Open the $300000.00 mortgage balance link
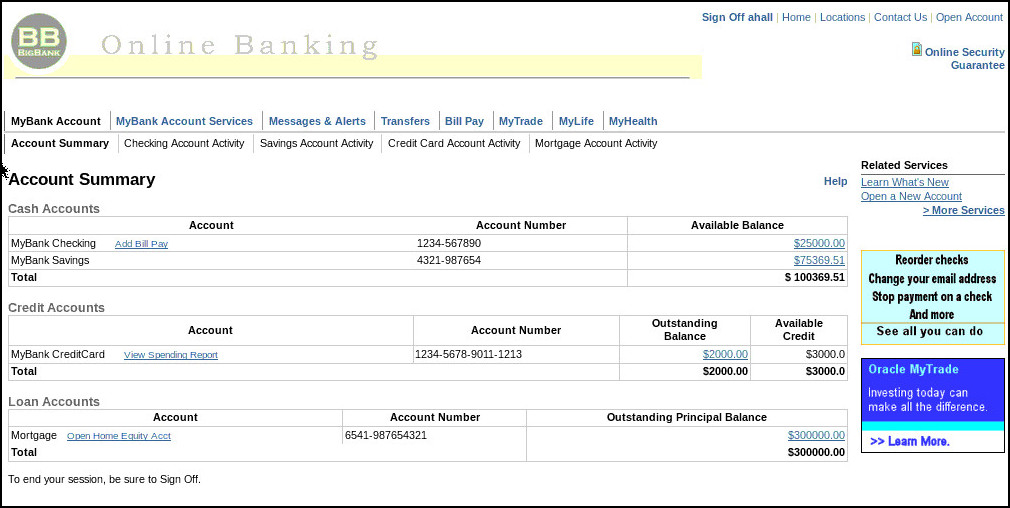 (816, 435)
